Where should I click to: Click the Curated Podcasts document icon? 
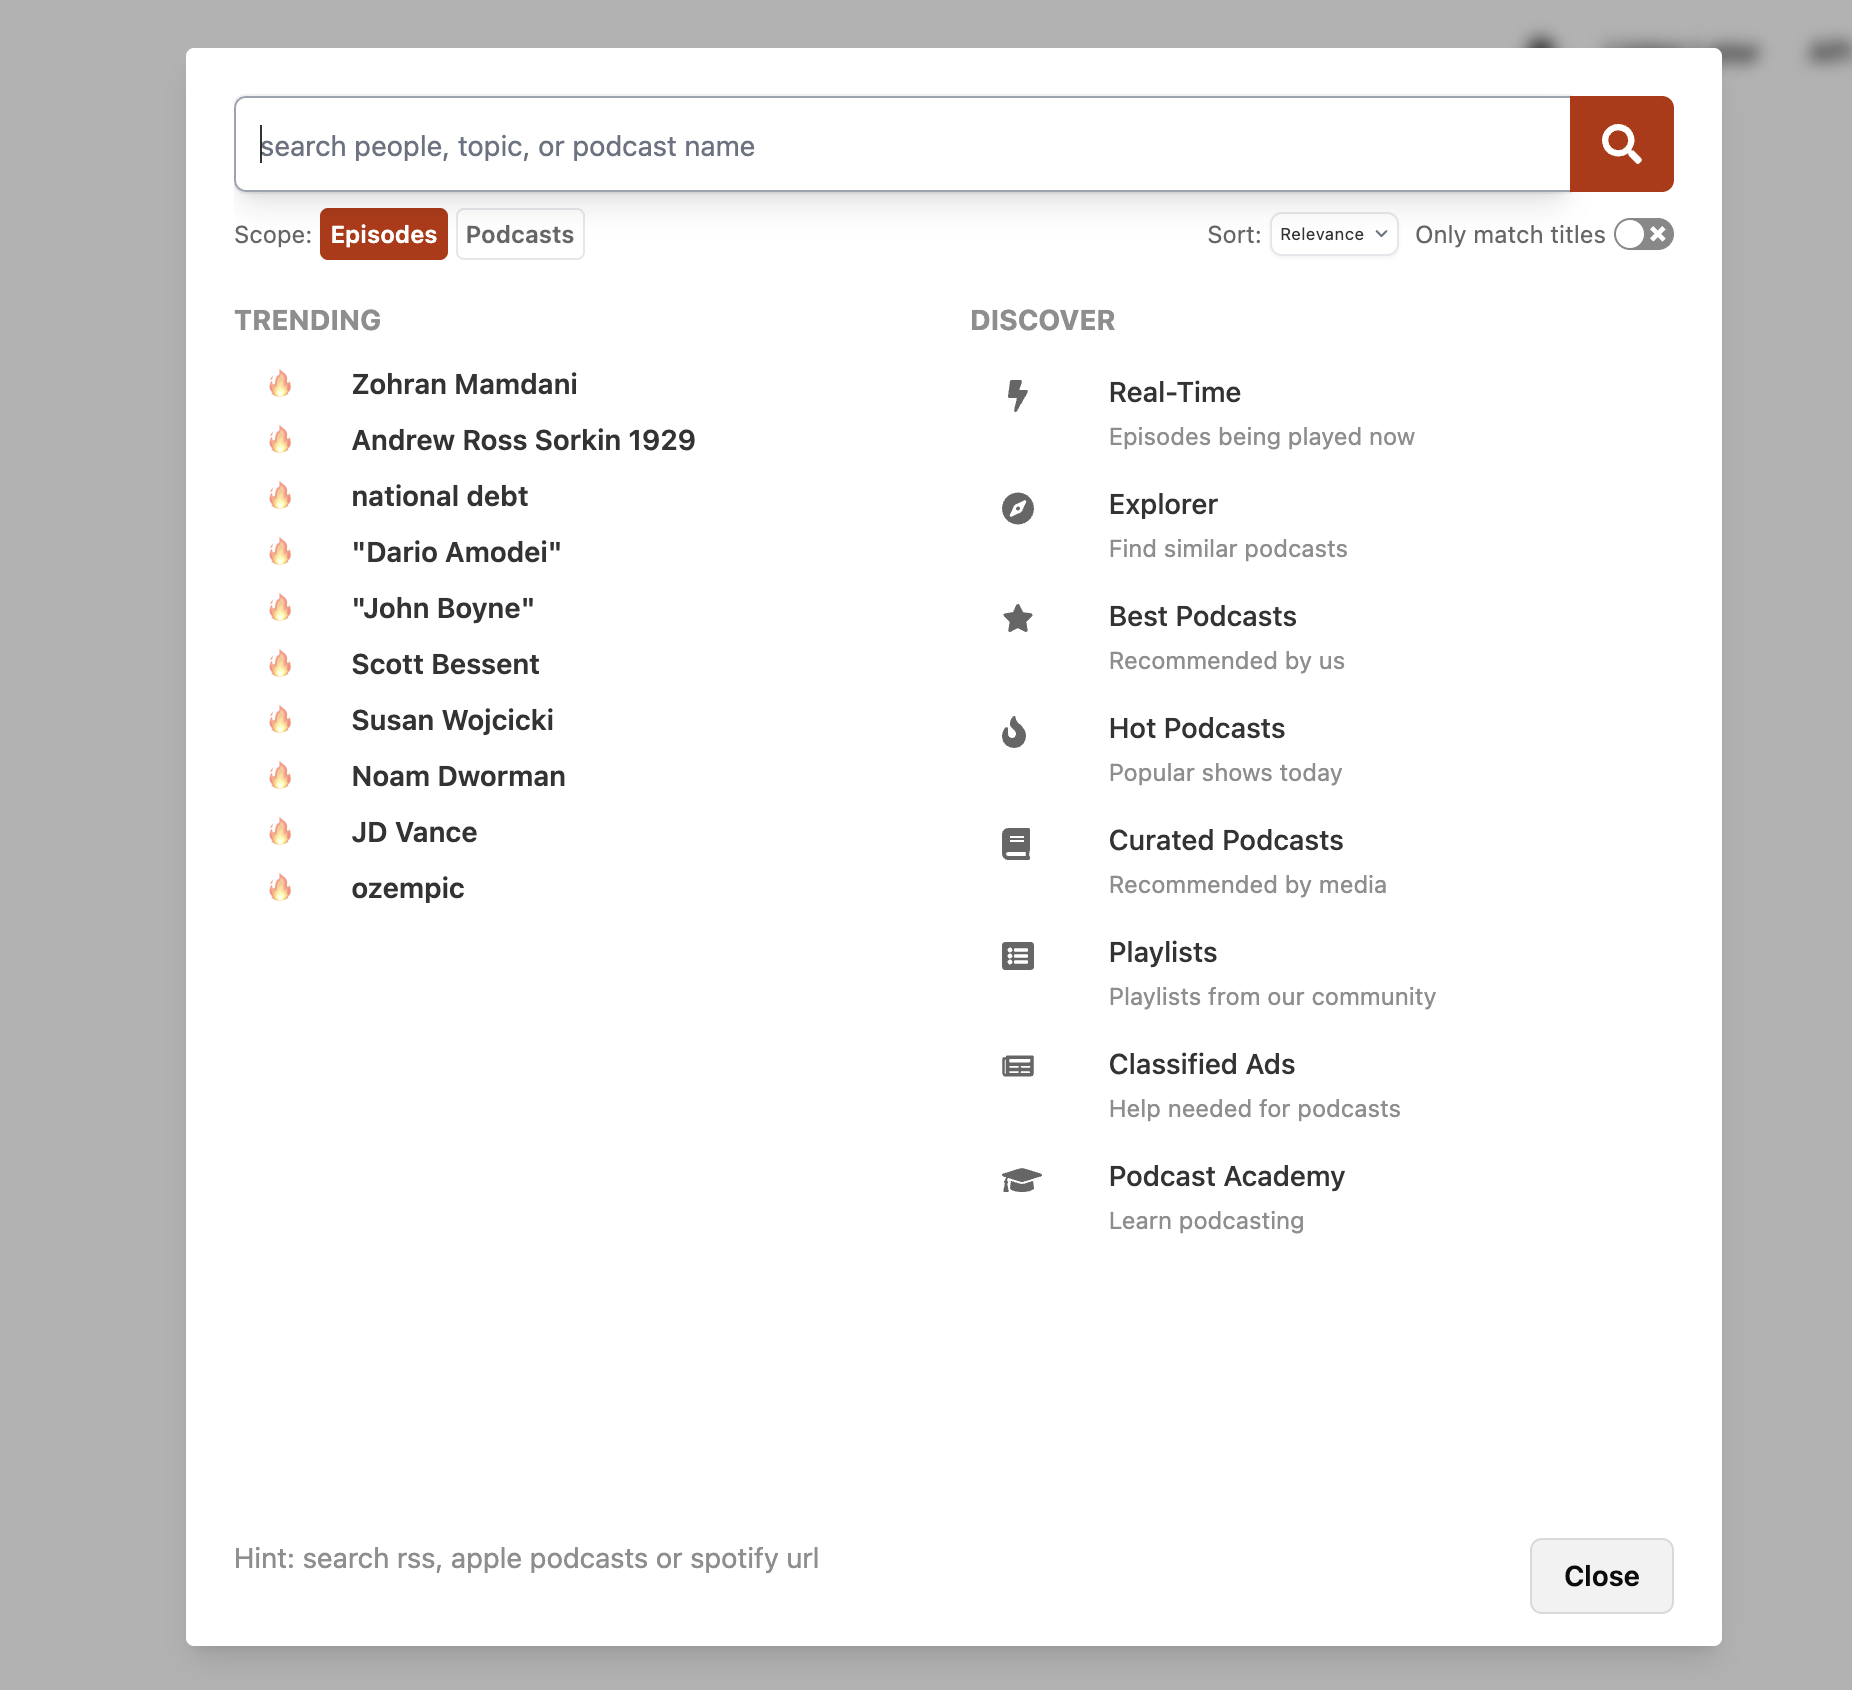pyautogui.click(x=1017, y=845)
